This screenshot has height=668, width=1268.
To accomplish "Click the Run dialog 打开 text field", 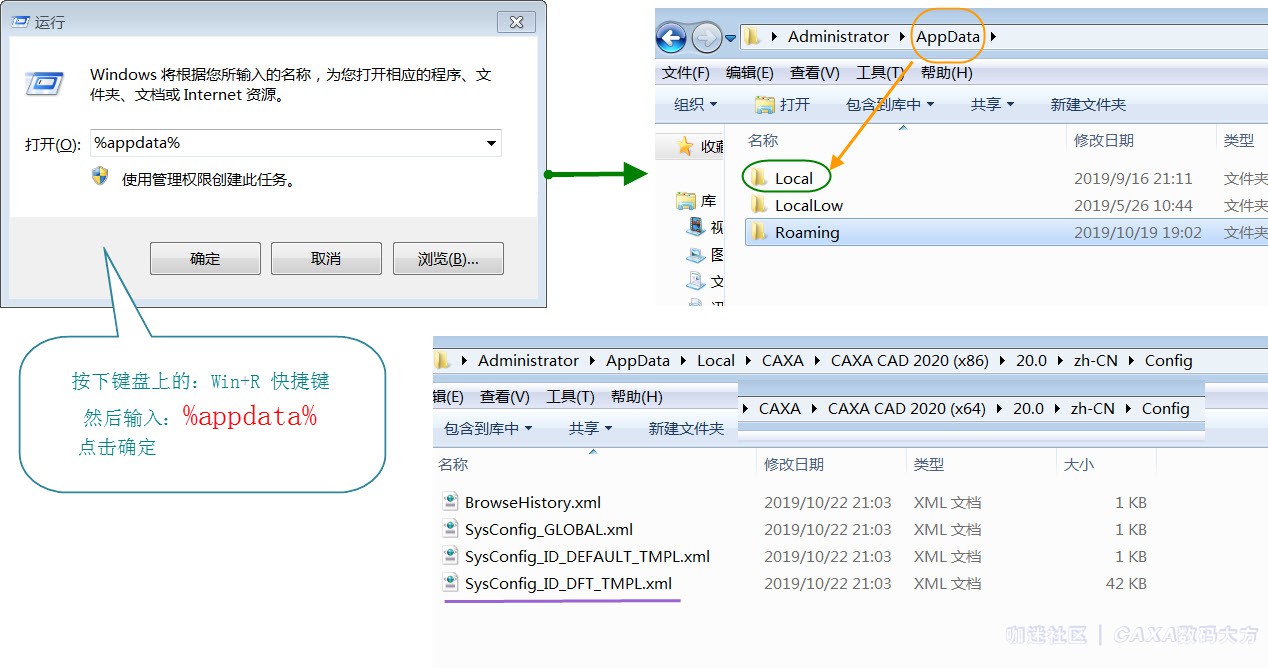I will (295, 143).
